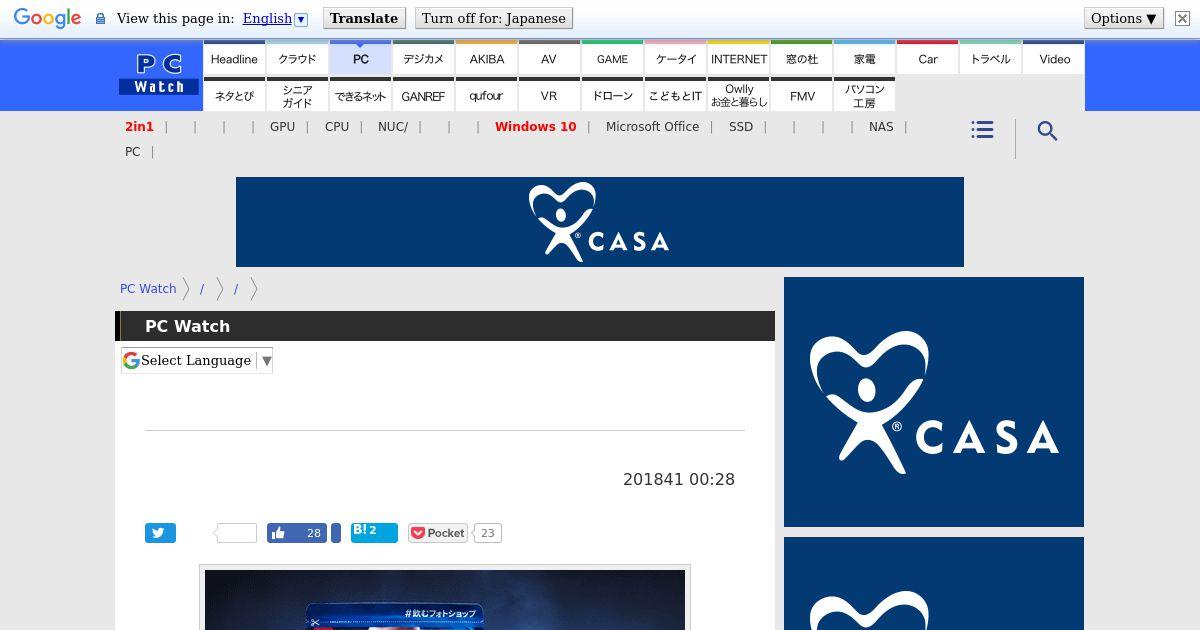Open the パソコン工房 tab

point(864,95)
